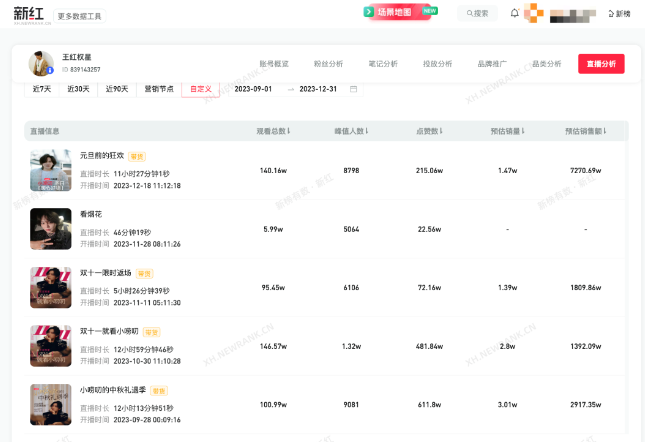
Task: Click the 140.16w view count
Action: pos(273,170)
